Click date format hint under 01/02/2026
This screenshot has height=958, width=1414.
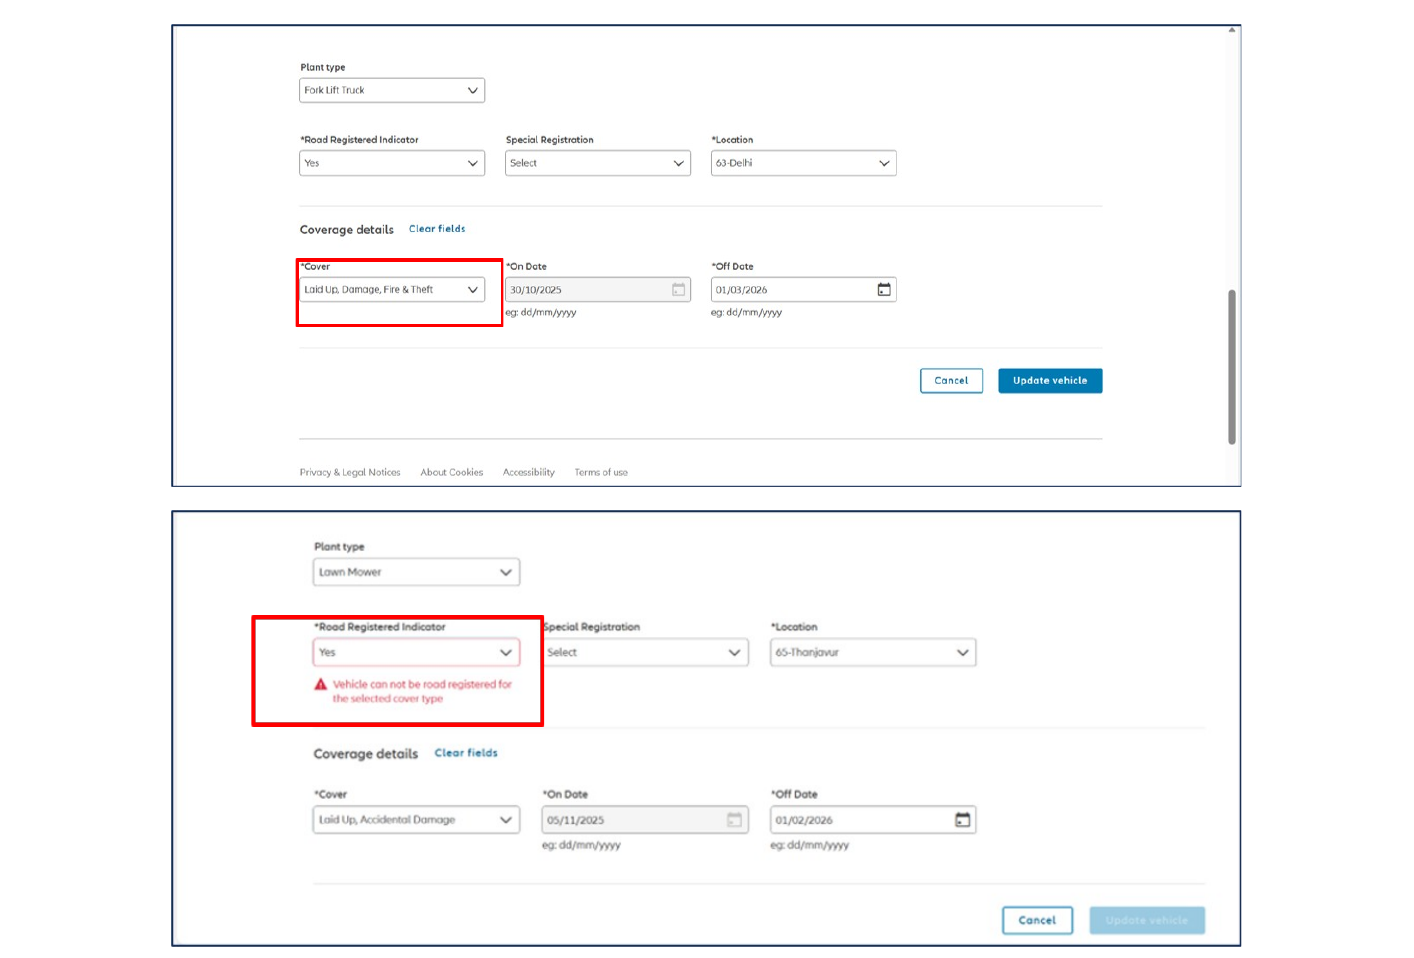coord(810,845)
